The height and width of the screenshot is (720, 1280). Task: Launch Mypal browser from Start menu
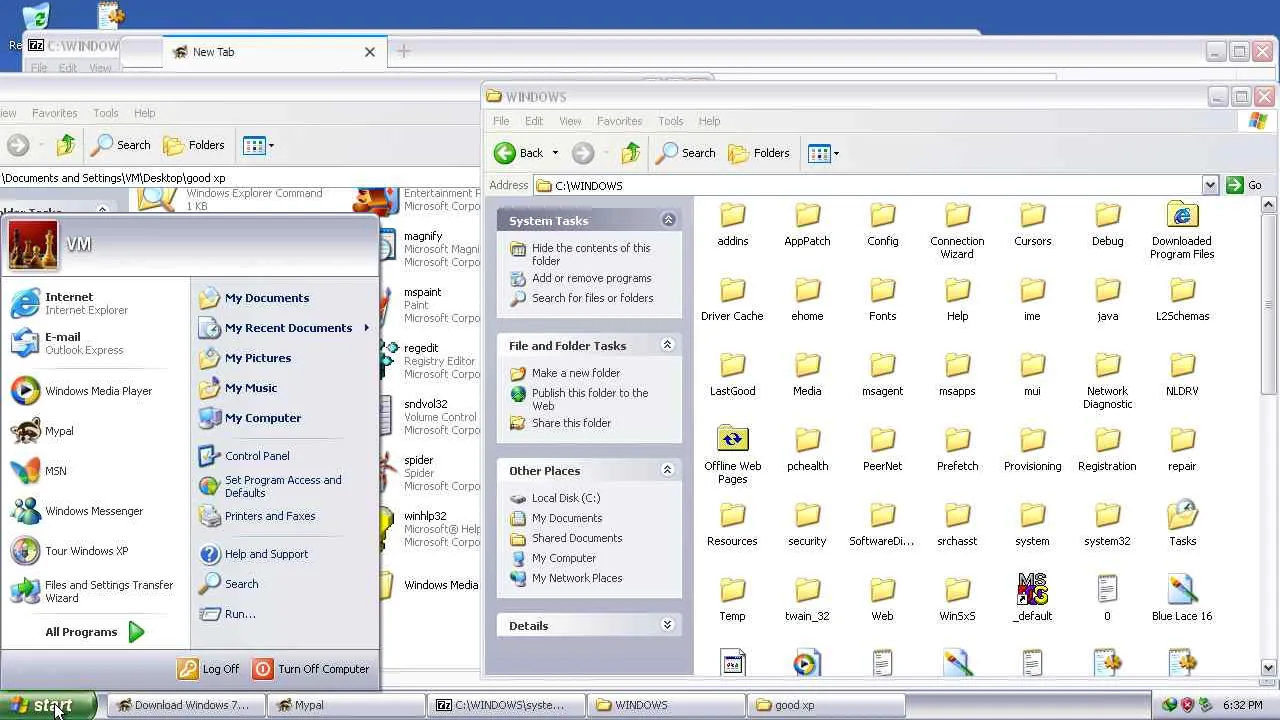(x=42, y=431)
